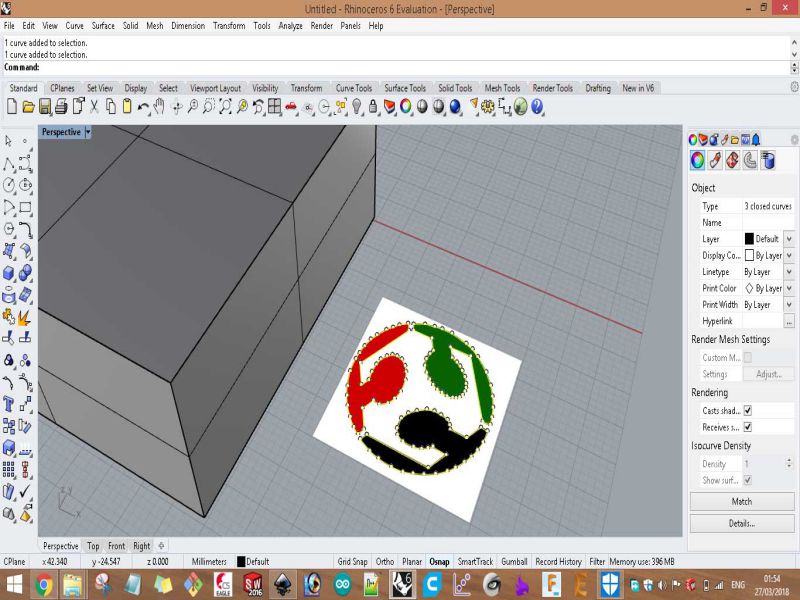
Task: Select the Box solid tool
Action: coord(9,273)
